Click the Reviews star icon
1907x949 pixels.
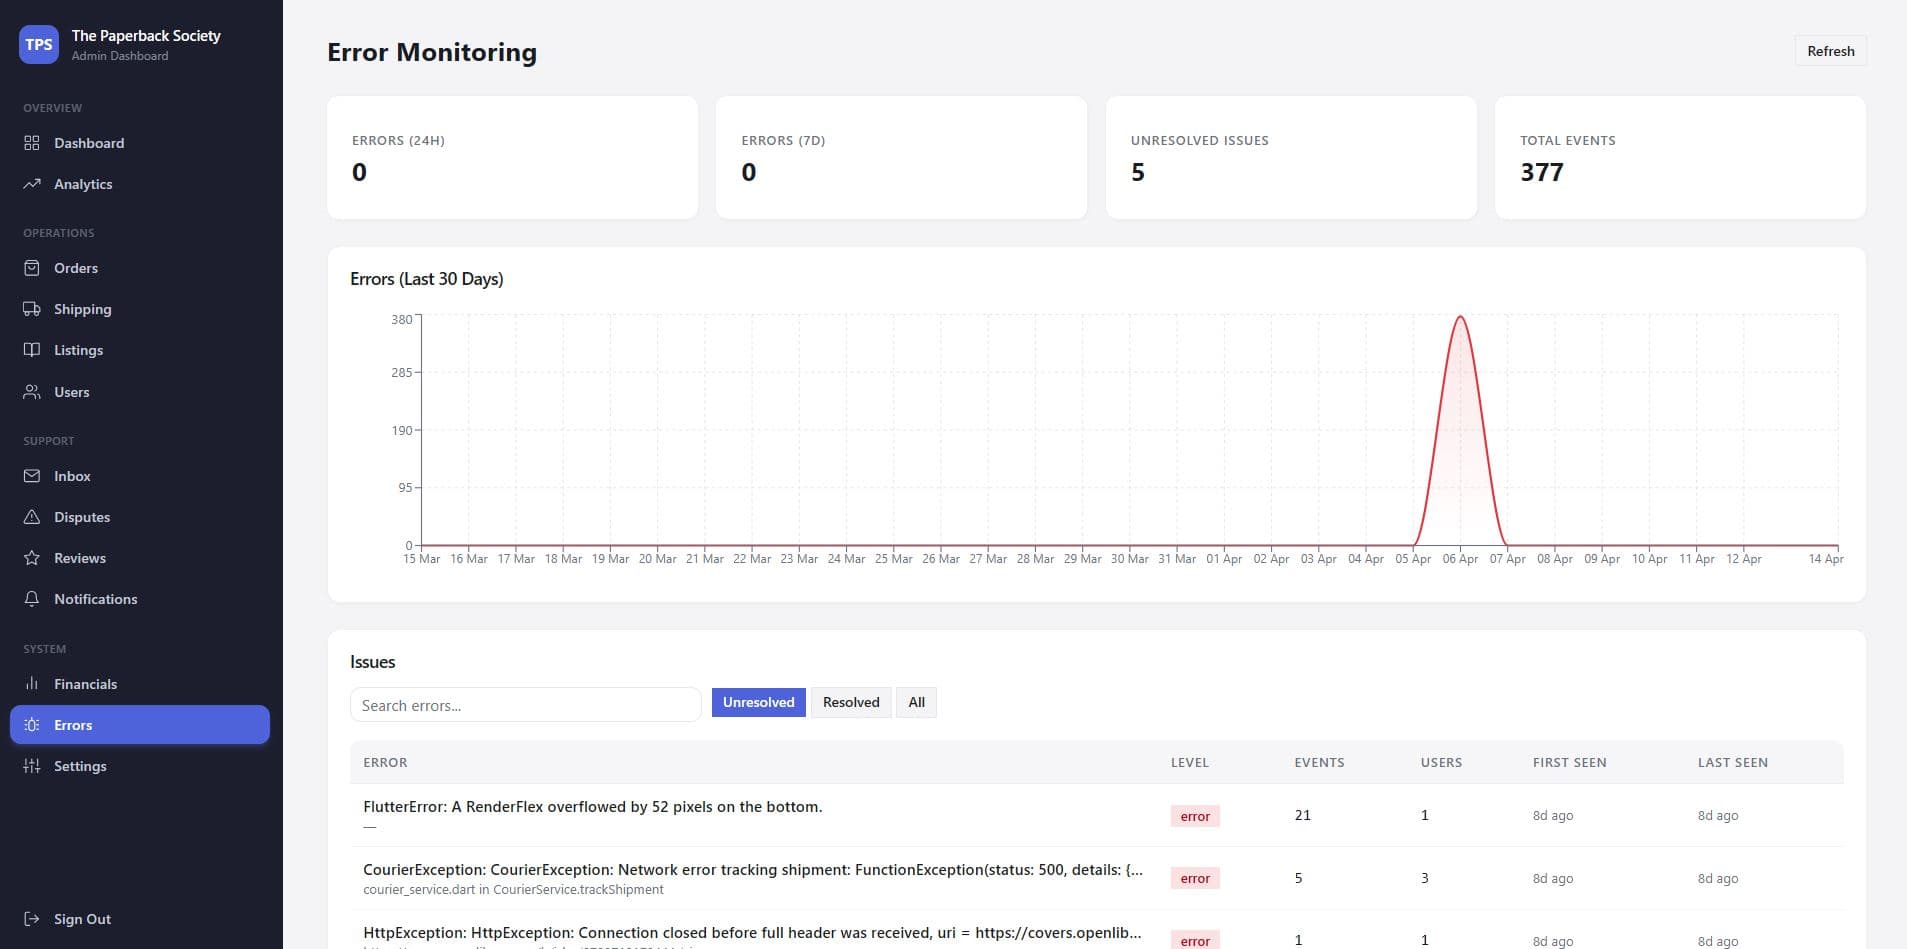(x=32, y=558)
